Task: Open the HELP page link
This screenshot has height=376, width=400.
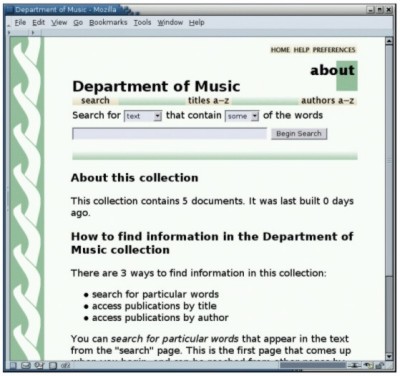Action: tap(301, 50)
